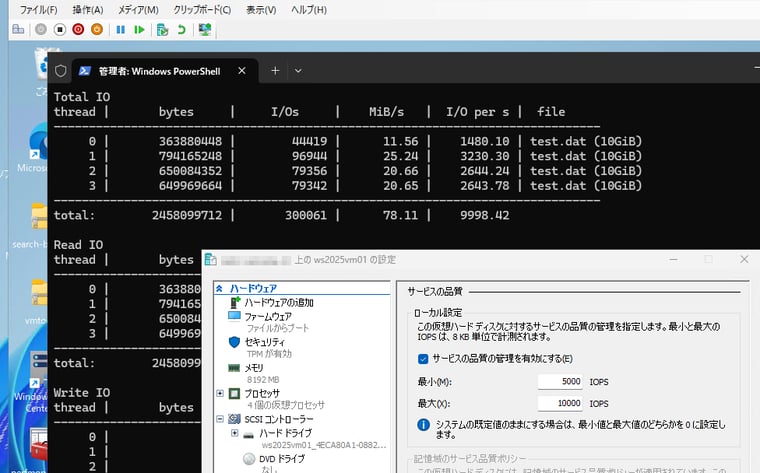Open a new terminal tab with plus
This screenshot has width=760, height=473.
(275, 71)
